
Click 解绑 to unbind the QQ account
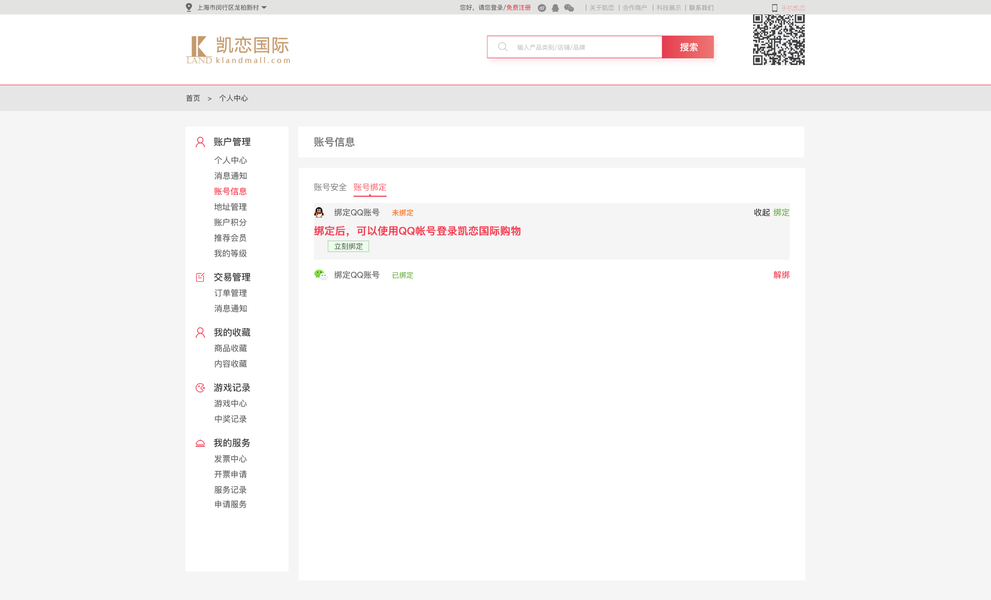pyautogui.click(x=779, y=275)
